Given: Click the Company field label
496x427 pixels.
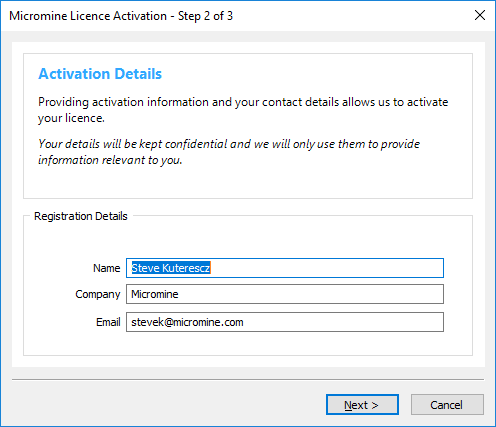Looking at the screenshot, I should pos(98,294).
